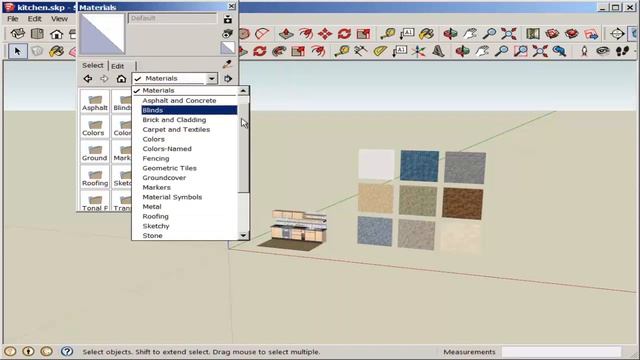Set paint material to default swatch icon
This screenshot has height=360, width=640.
point(228,48)
